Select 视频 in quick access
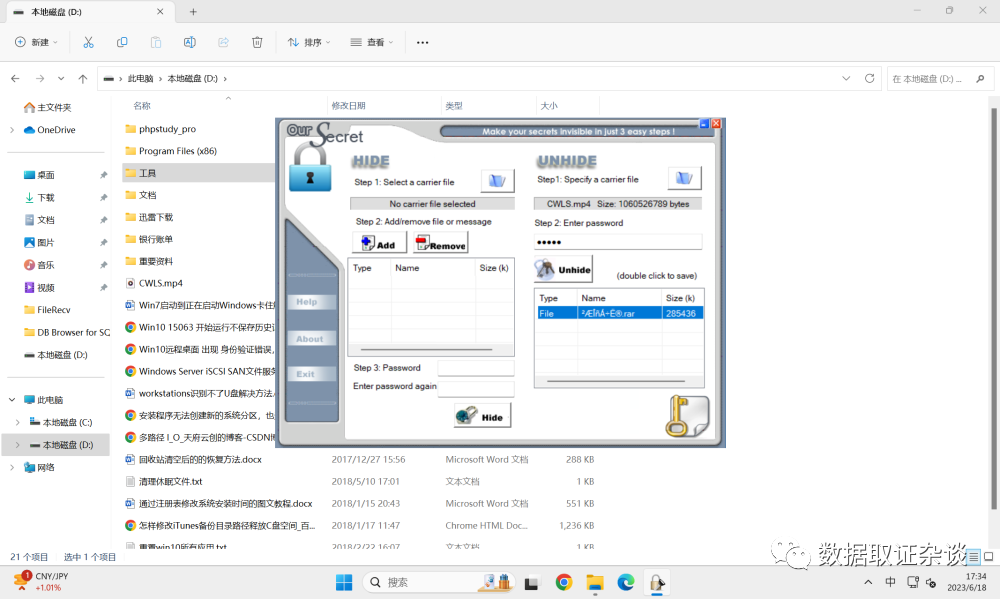 (x=39, y=287)
